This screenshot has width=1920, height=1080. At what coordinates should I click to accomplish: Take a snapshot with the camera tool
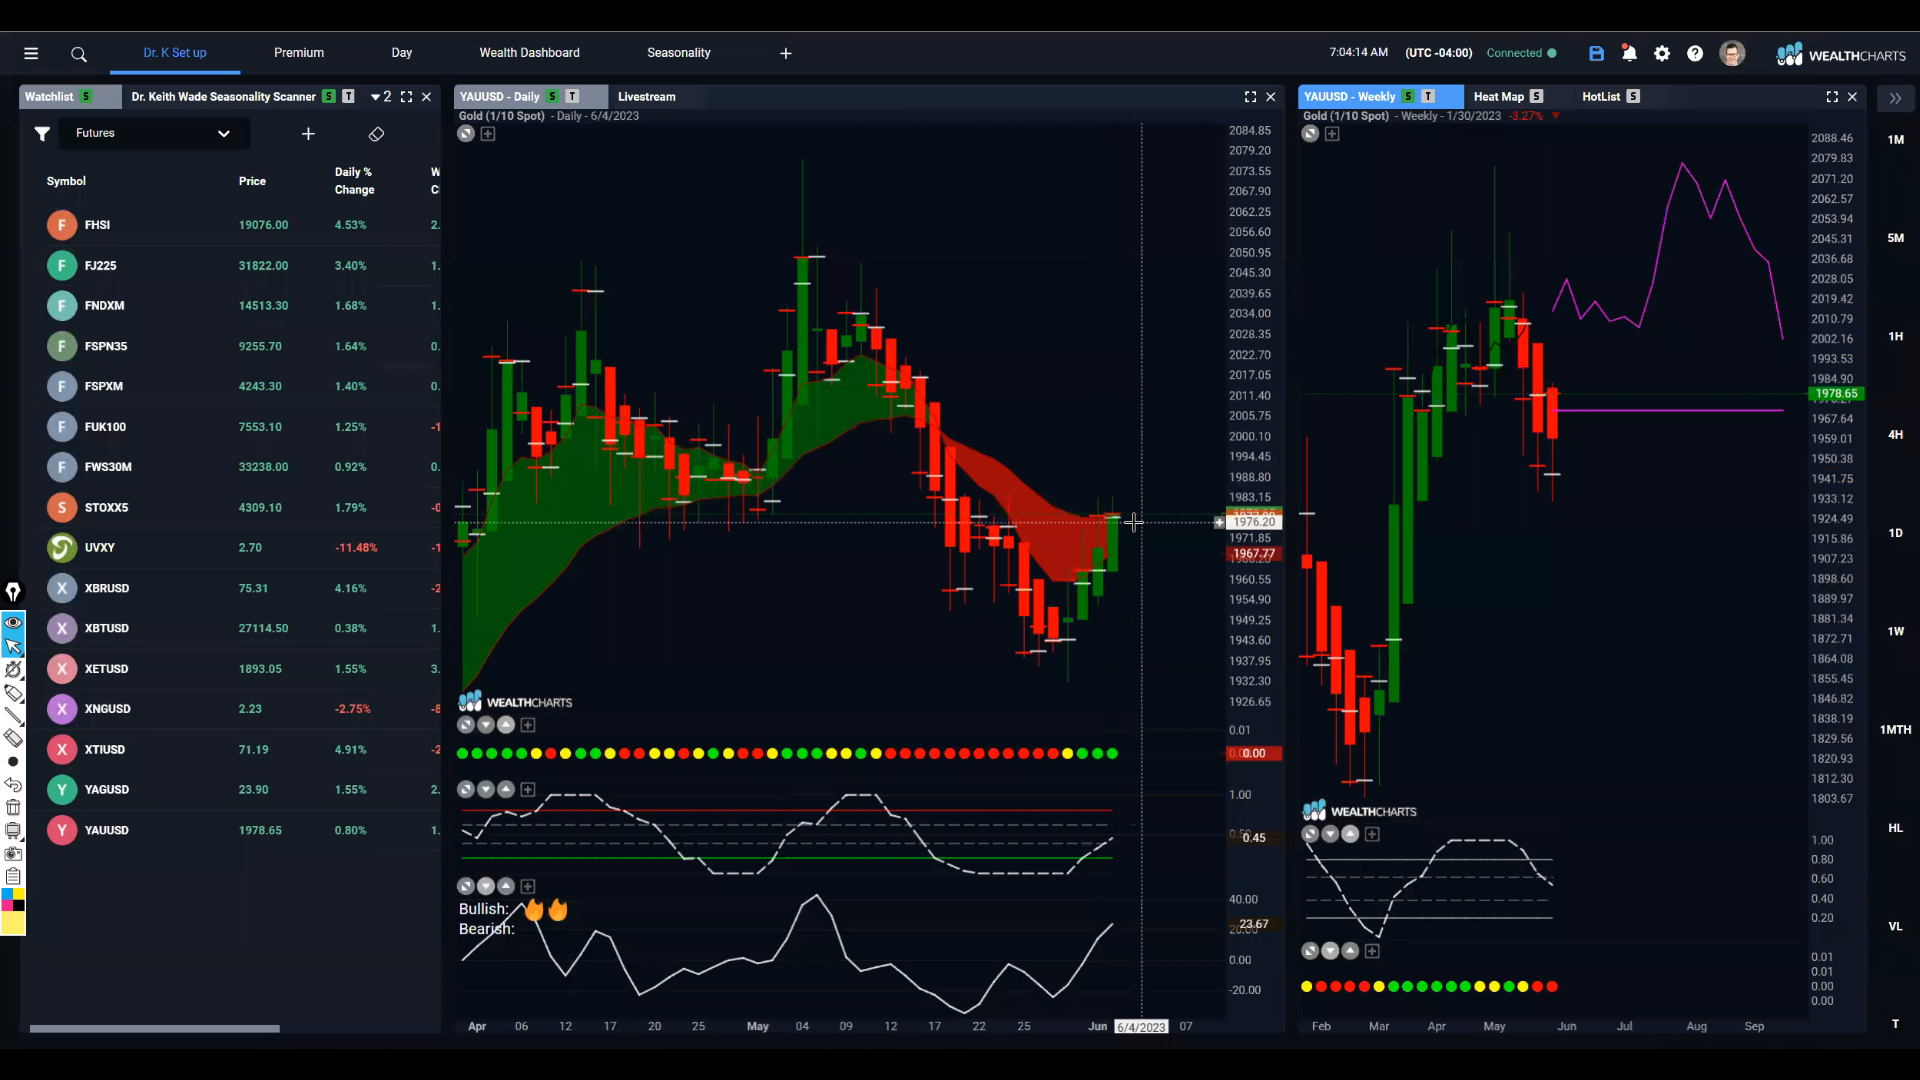pos(13,854)
